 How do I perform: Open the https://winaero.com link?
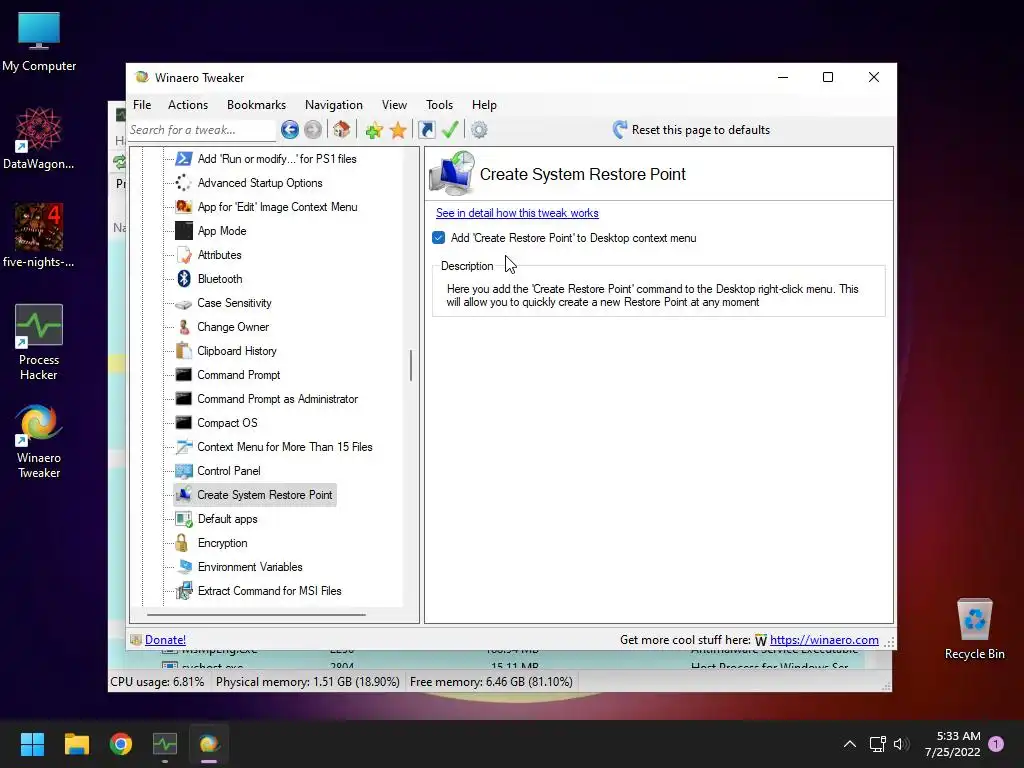[x=824, y=640]
